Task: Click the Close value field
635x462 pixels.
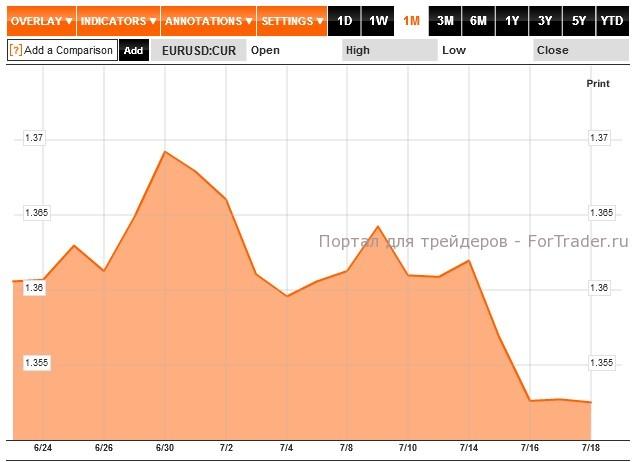Action: pyautogui.click(x=580, y=50)
